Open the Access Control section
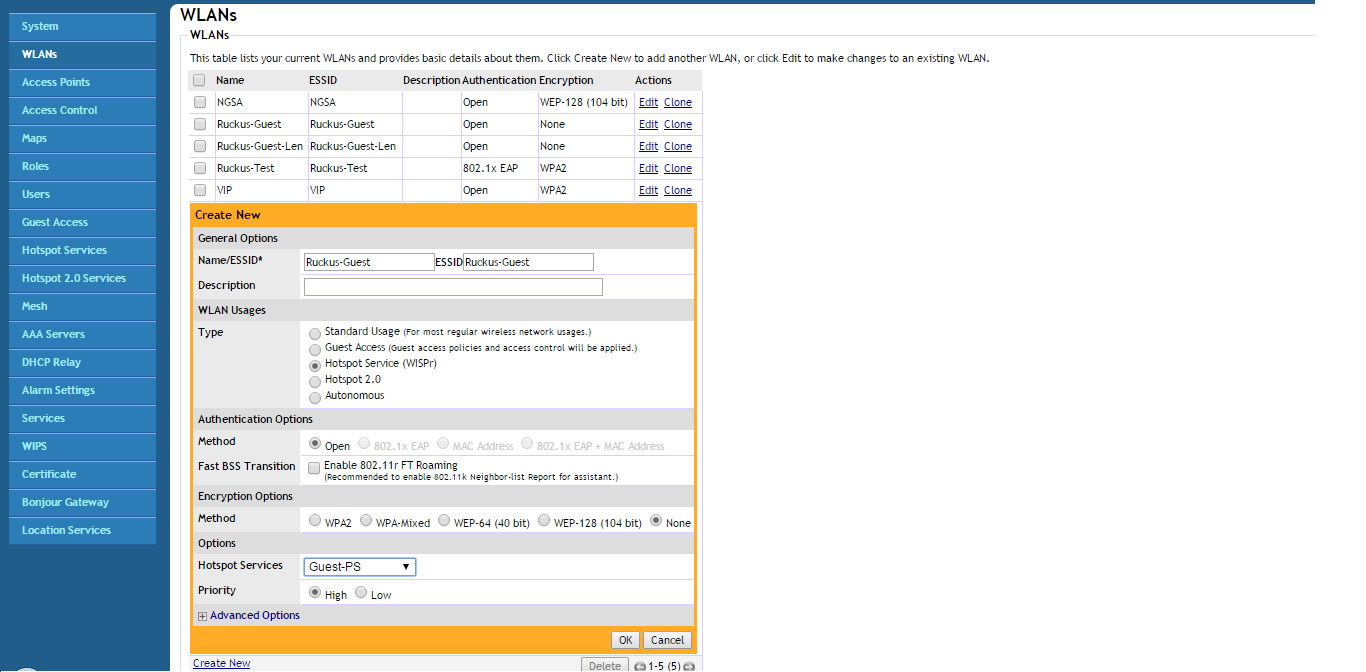 tap(82, 110)
